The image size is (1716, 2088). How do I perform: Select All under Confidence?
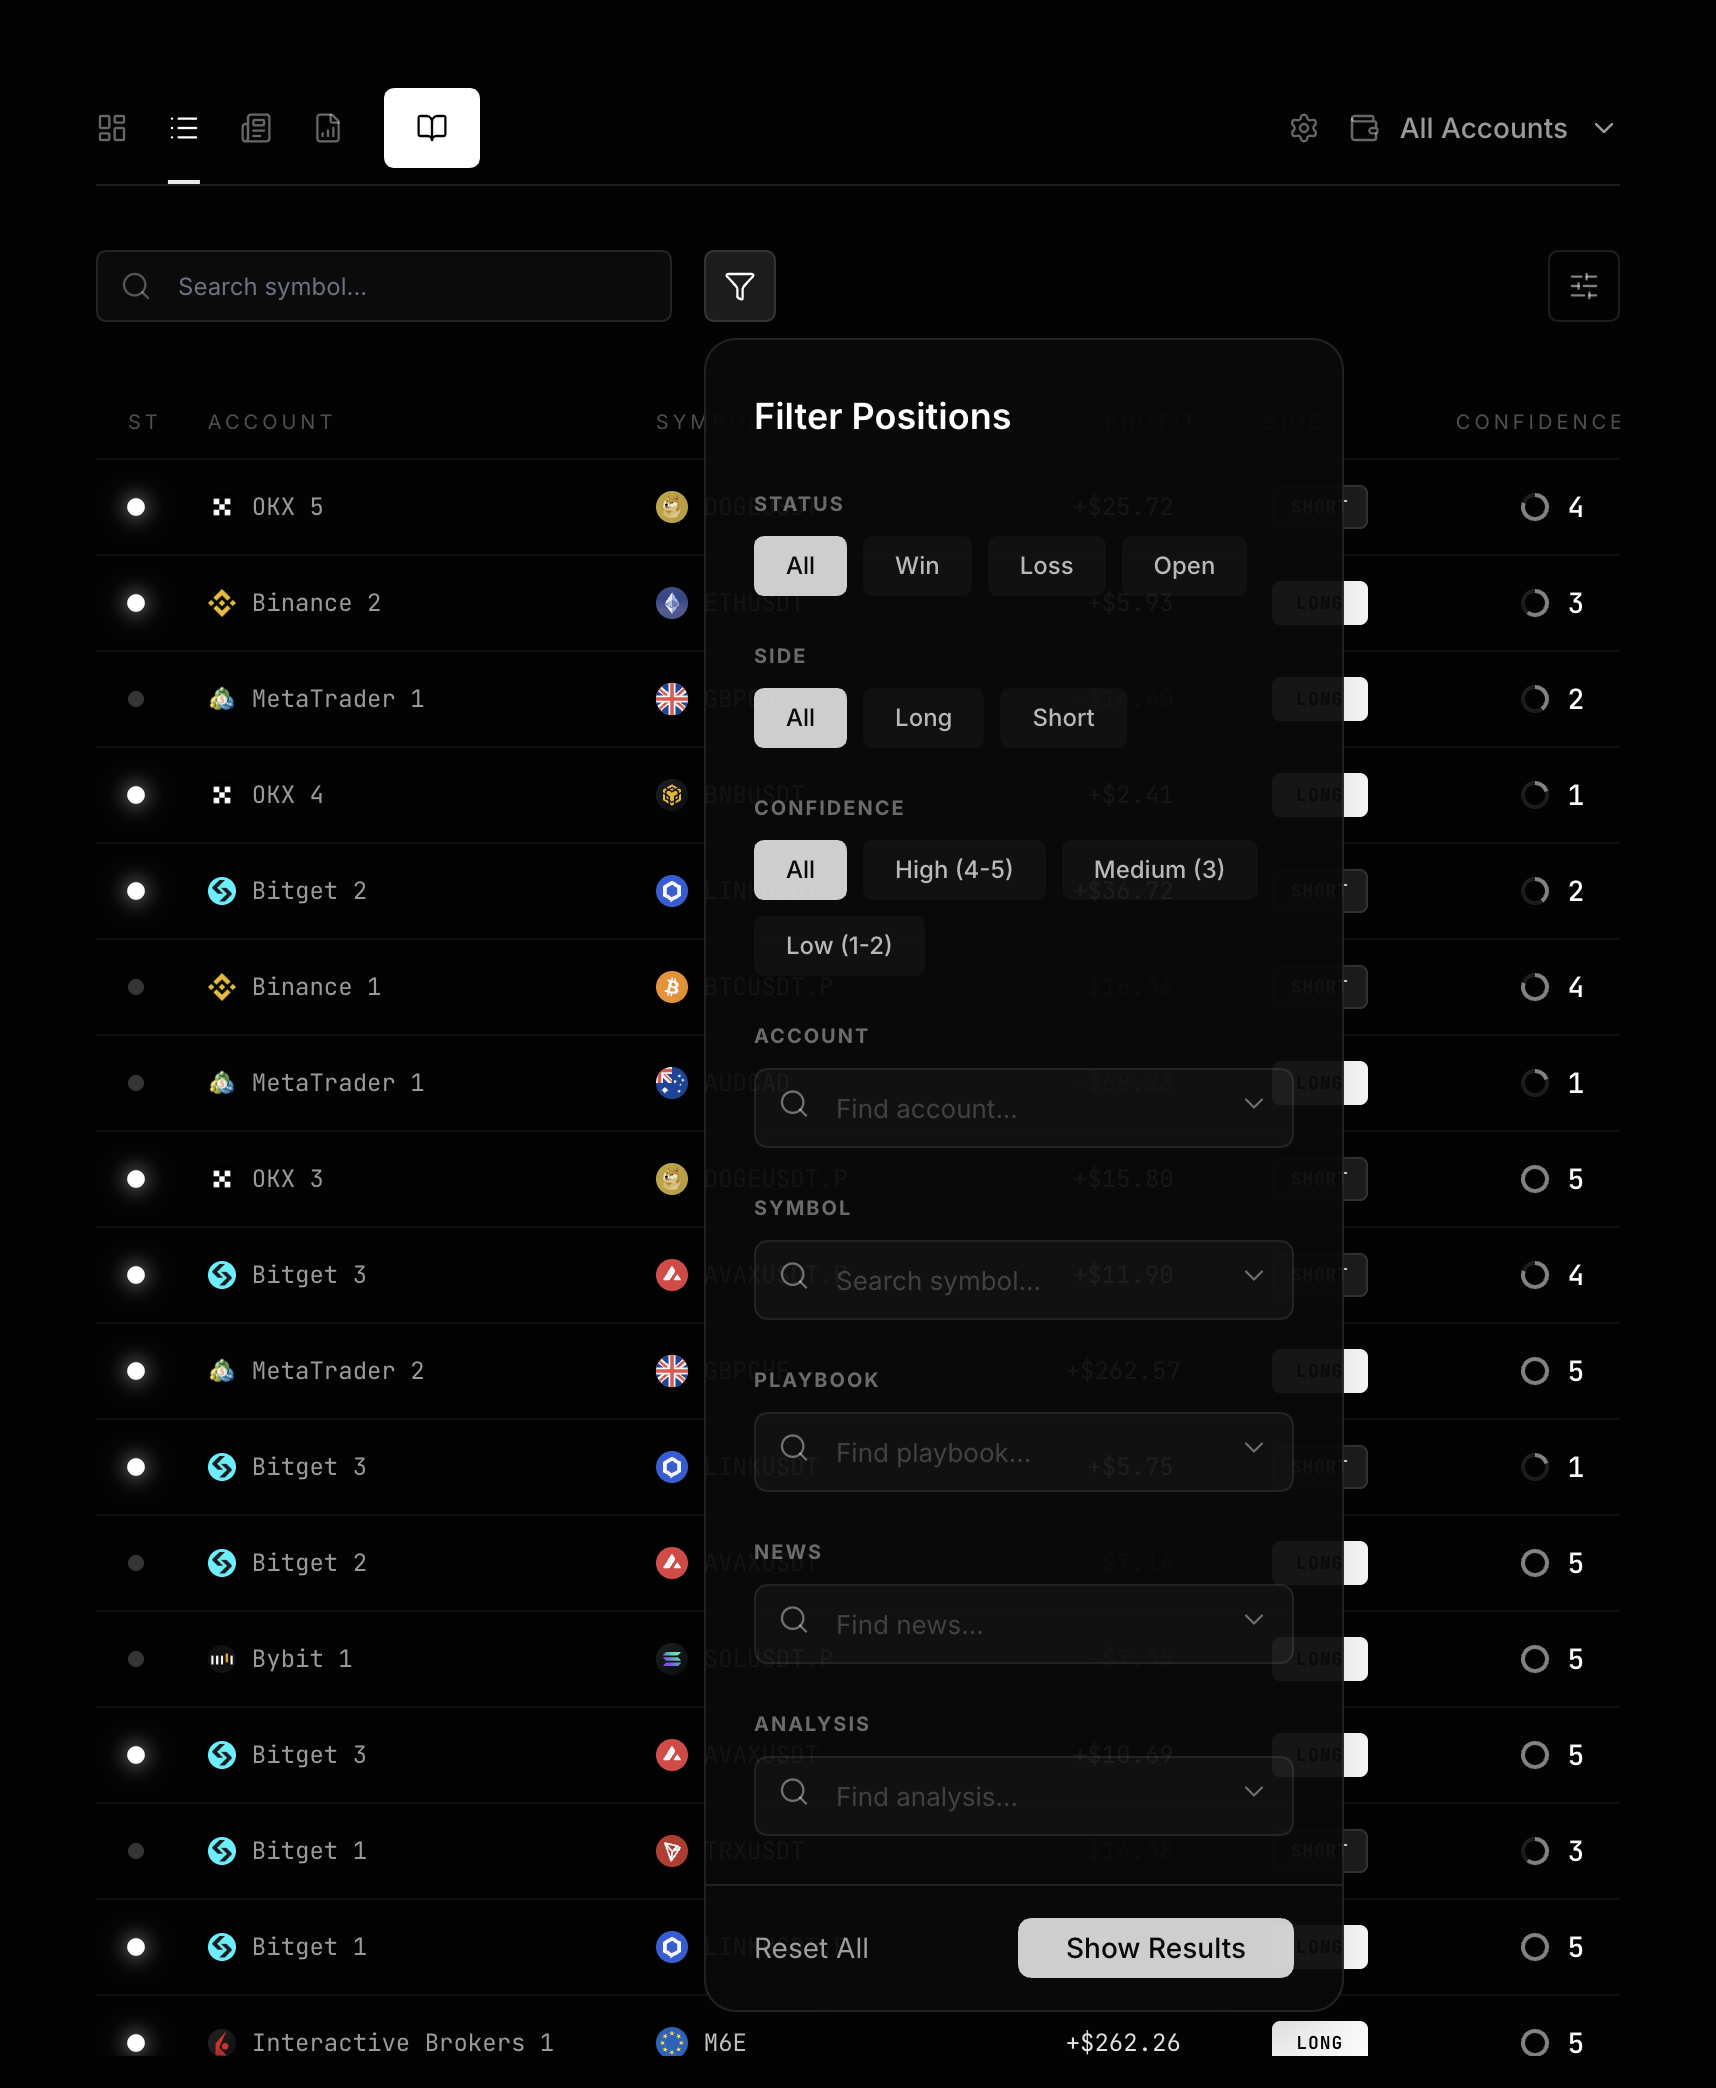(x=800, y=870)
